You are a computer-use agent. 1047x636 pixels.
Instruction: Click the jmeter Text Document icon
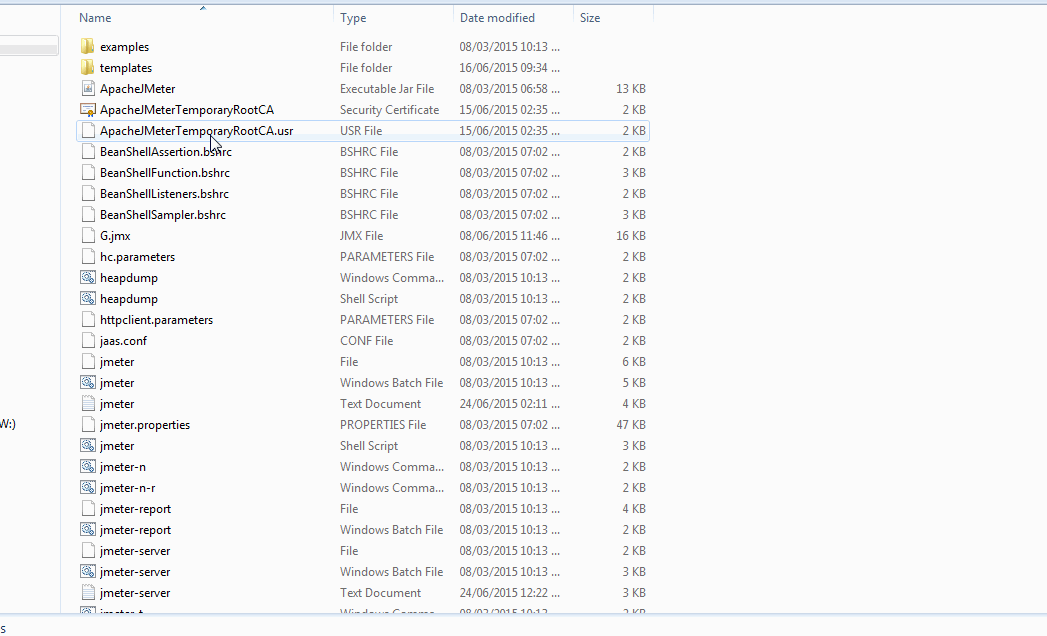tap(87, 404)
